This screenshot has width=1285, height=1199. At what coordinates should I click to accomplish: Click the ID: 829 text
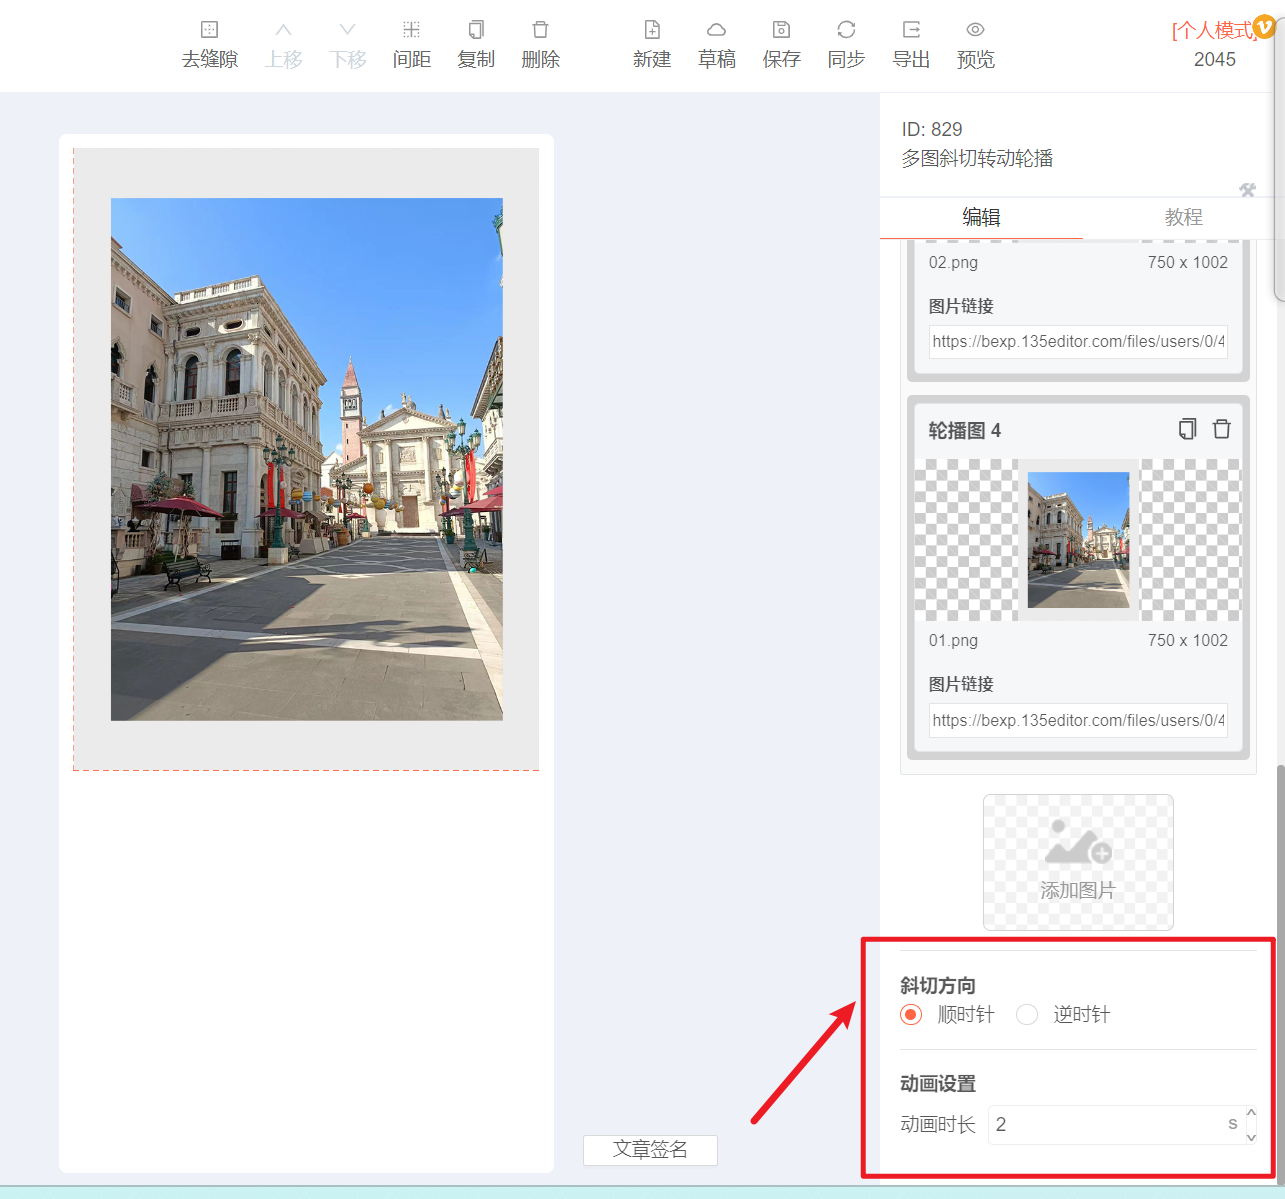point(932,129)
